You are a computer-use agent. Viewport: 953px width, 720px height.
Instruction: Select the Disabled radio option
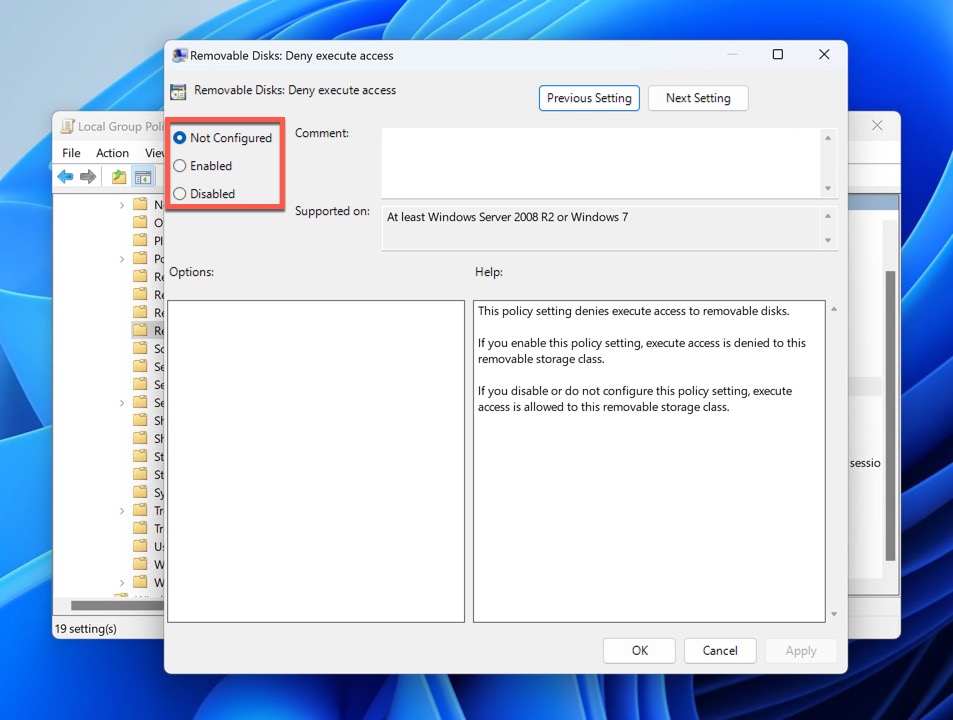pos(180,194)
